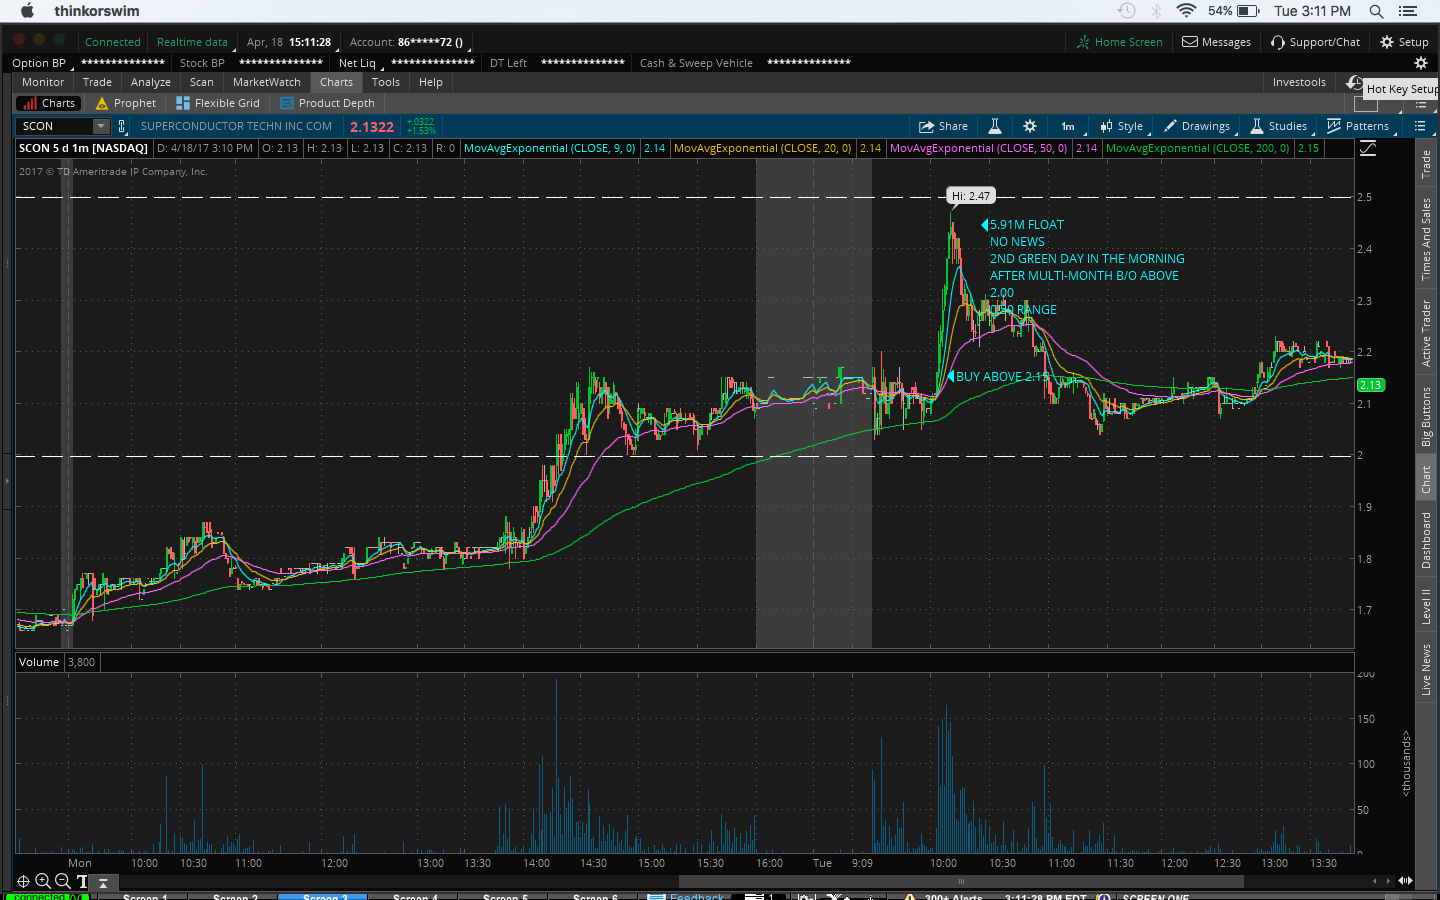
Task: Click the EMA 20 study label
Action: point(762,148)
